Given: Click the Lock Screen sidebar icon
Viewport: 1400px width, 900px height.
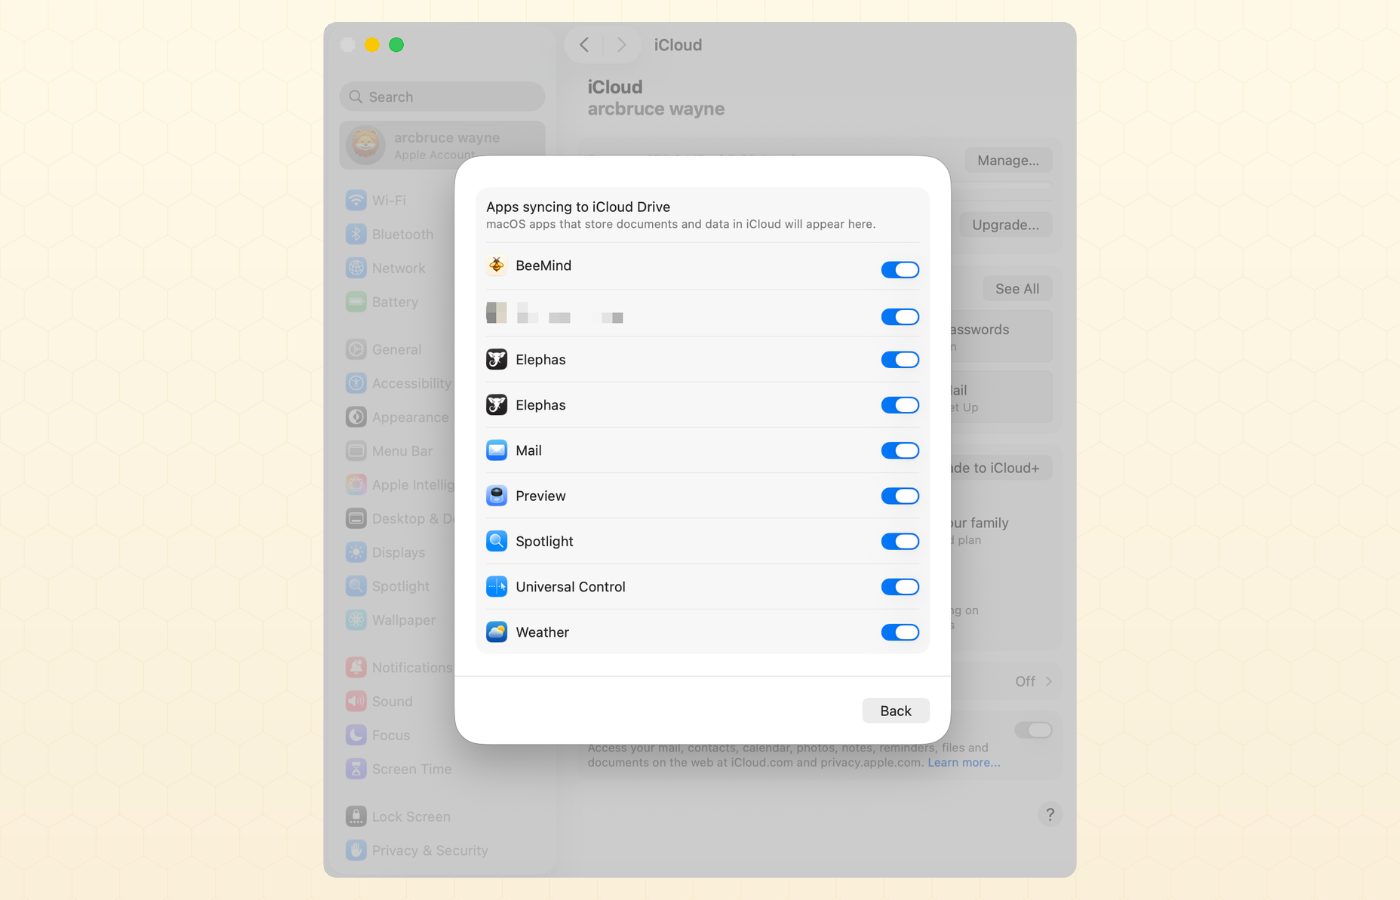Looking at the screenshot, I should click(x=356, y=816).
